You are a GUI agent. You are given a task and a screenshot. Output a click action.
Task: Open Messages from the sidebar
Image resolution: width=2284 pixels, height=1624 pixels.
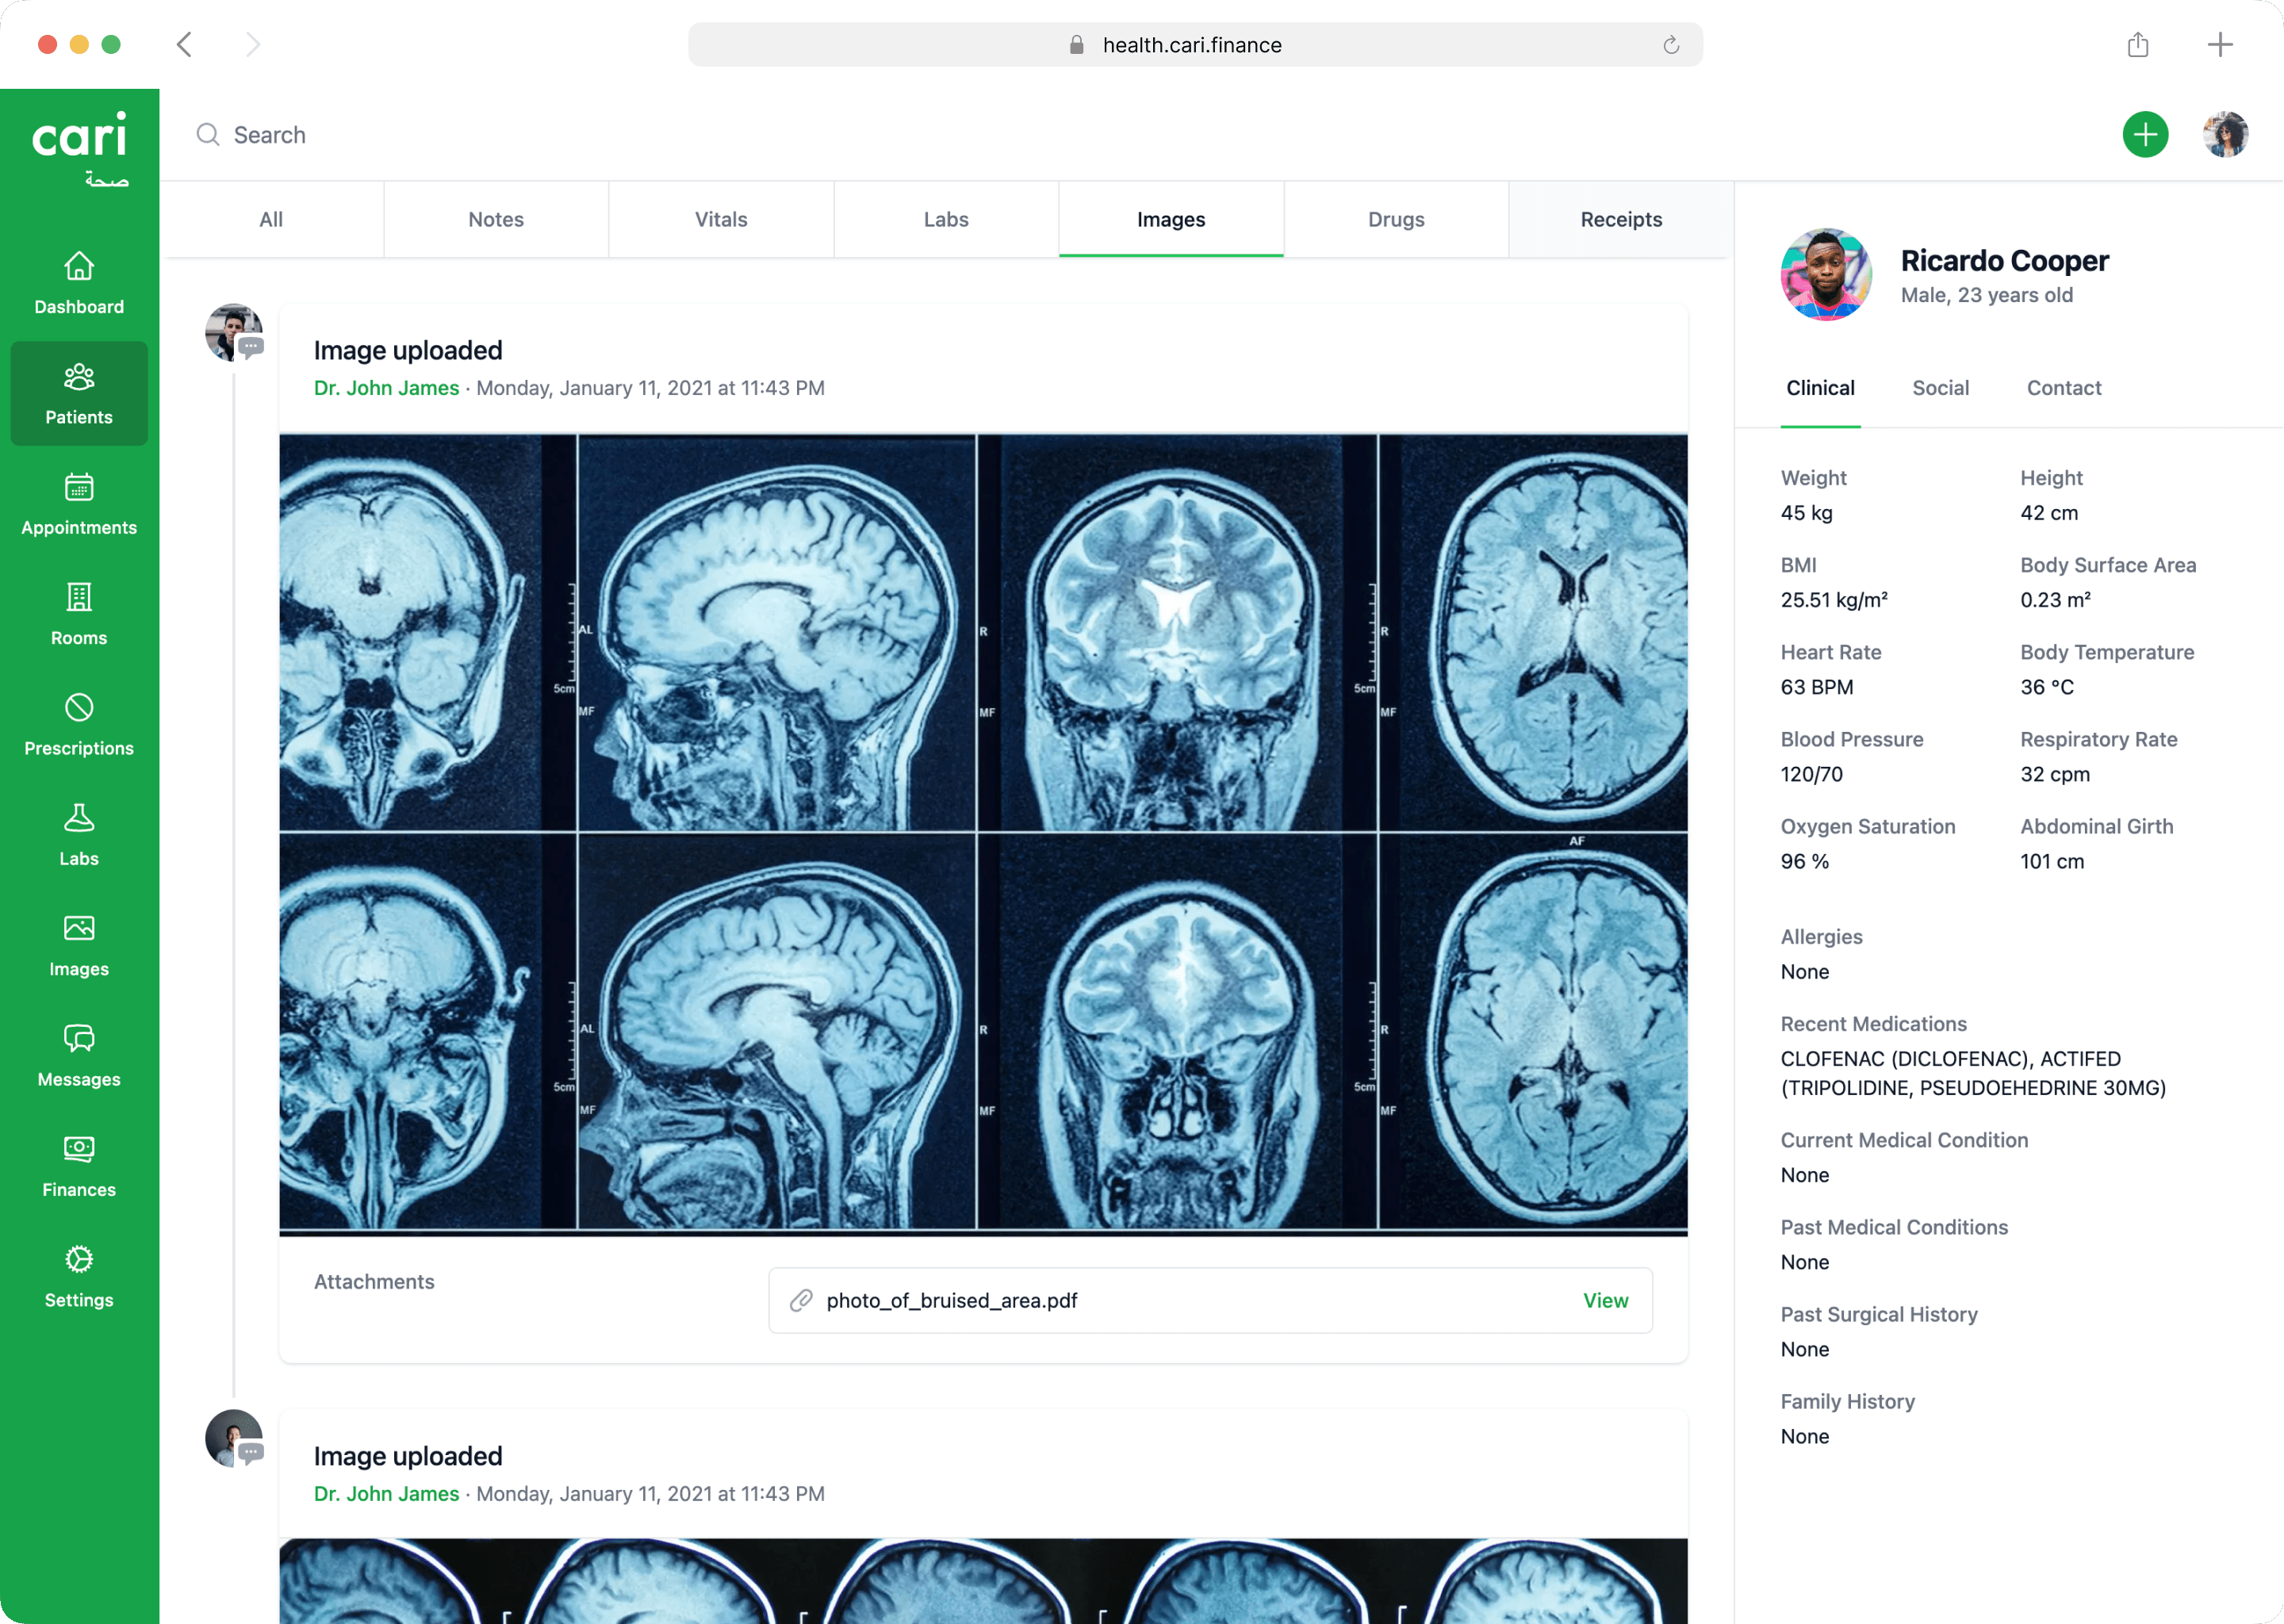pyautogui.click(x=78, y=1056)
